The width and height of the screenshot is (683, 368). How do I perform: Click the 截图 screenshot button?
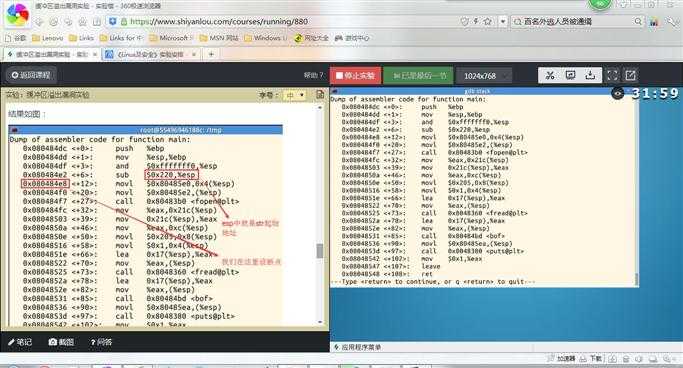coord(61,342)
